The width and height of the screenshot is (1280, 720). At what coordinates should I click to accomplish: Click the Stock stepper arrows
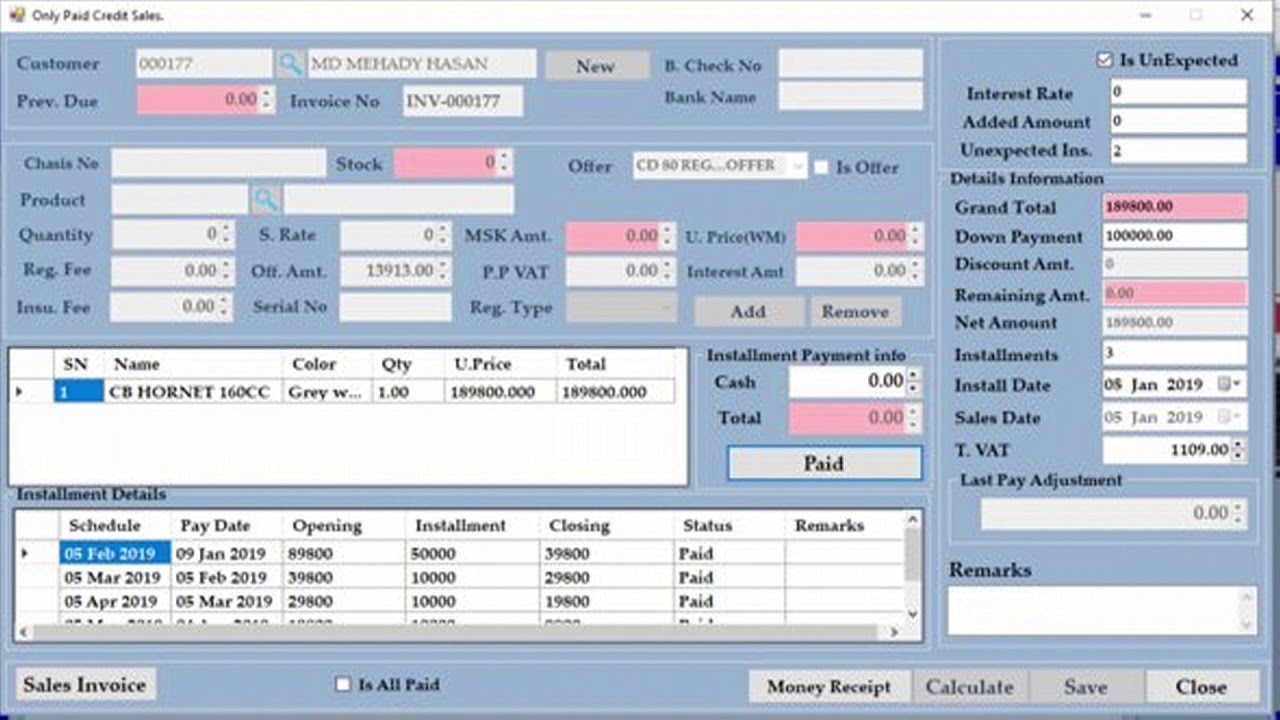coord(503,163)
